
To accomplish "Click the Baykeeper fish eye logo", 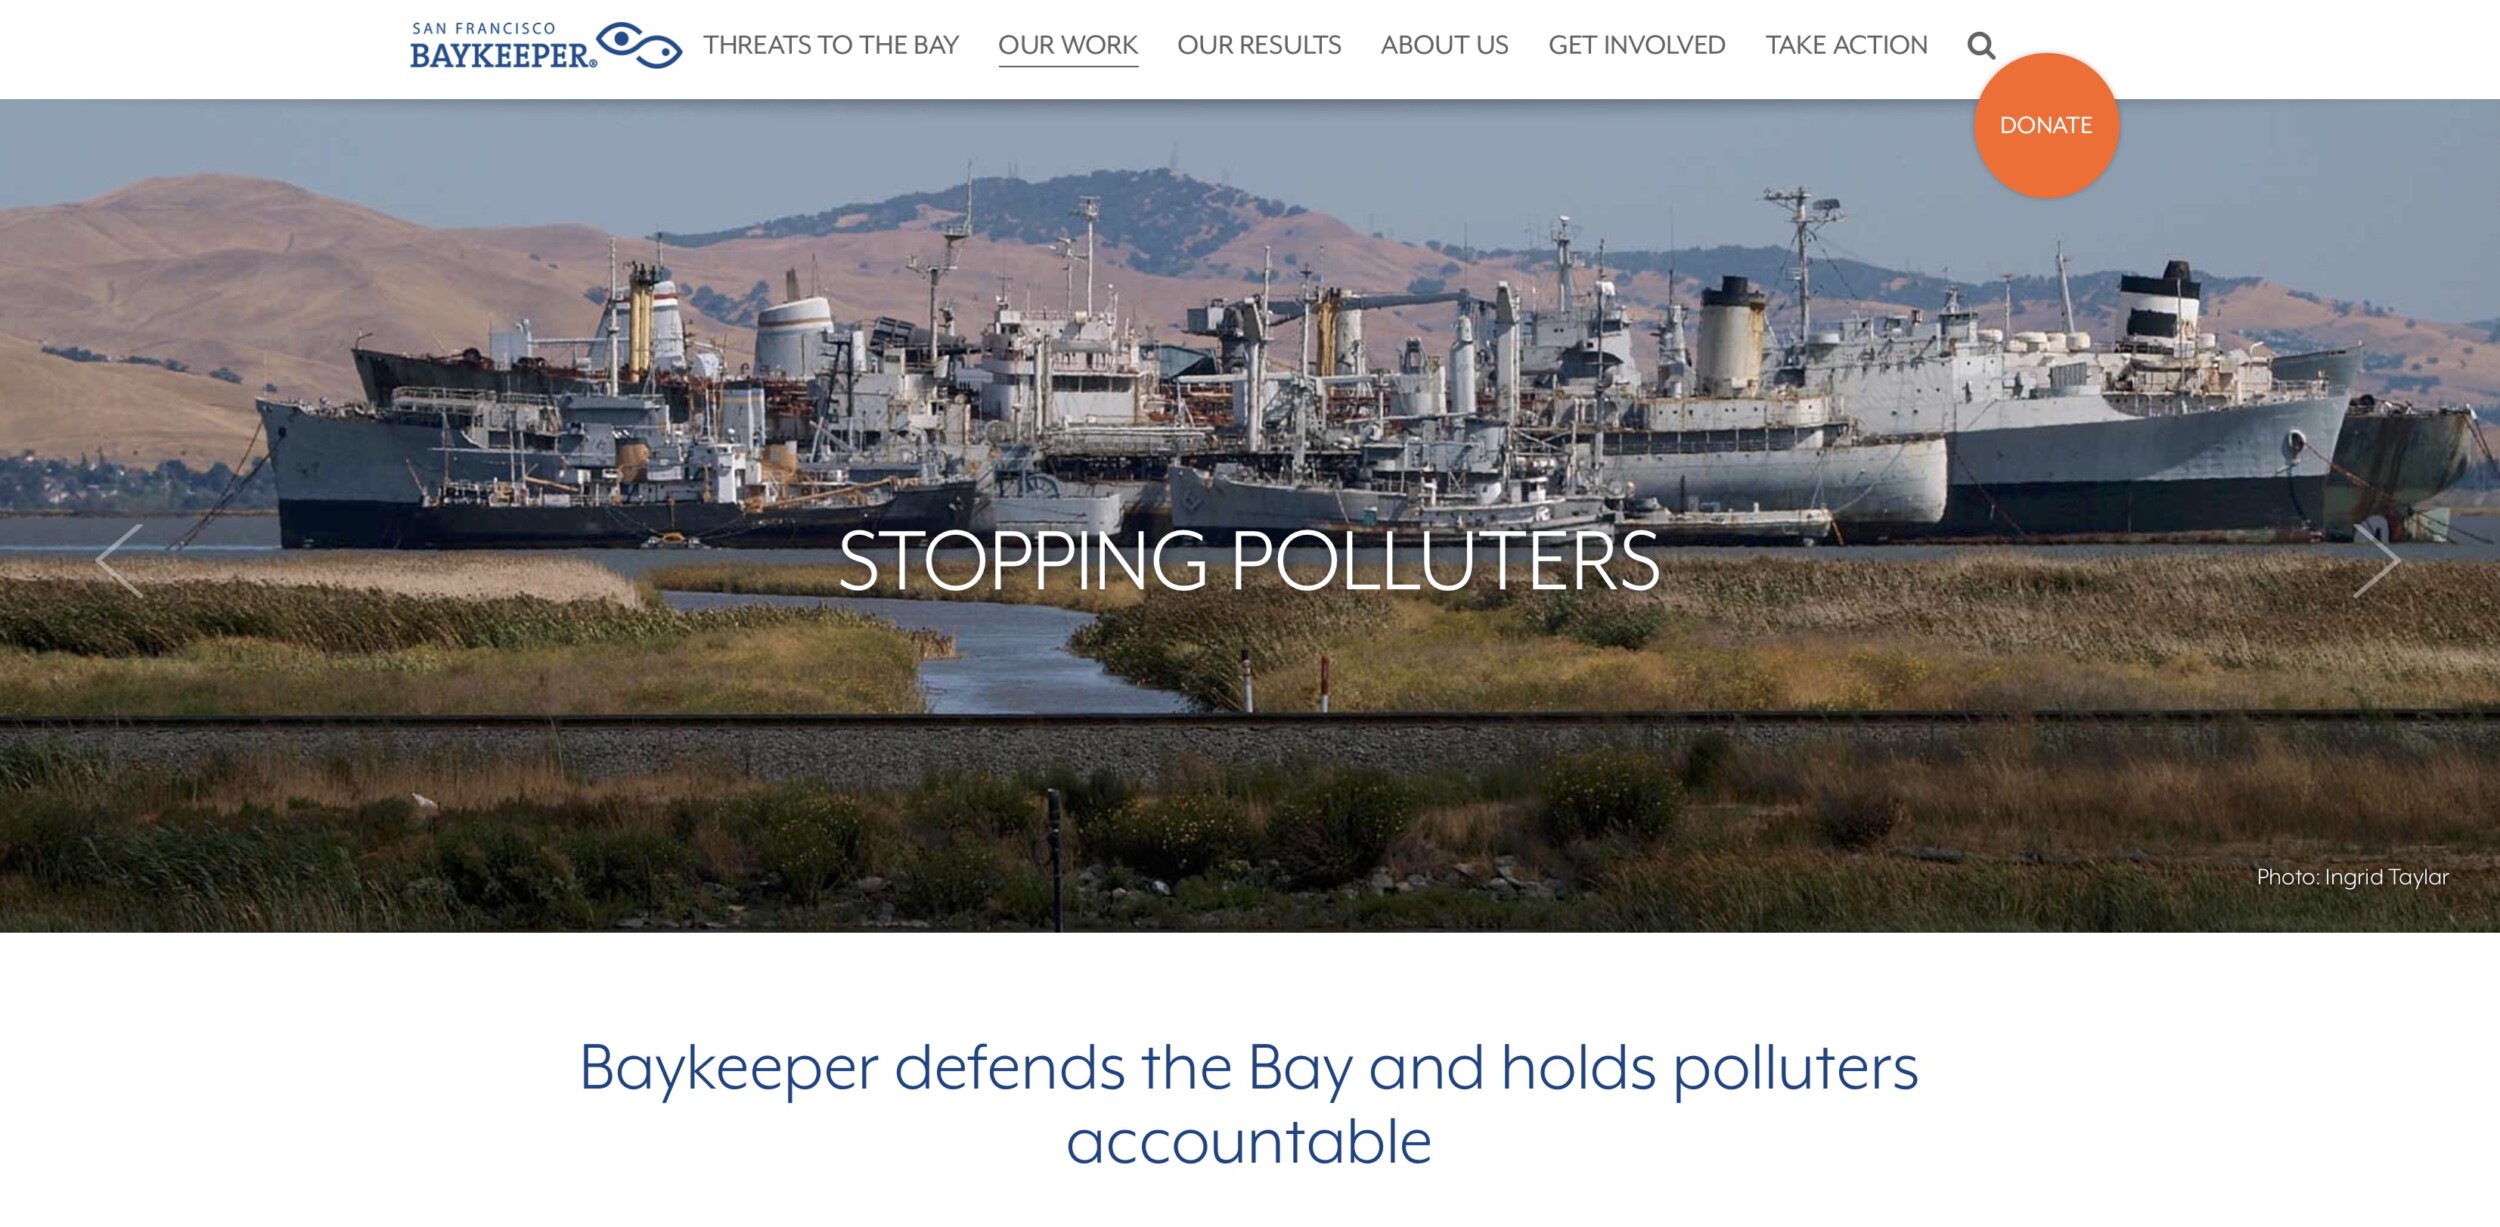I will click(x=640, y=45).
